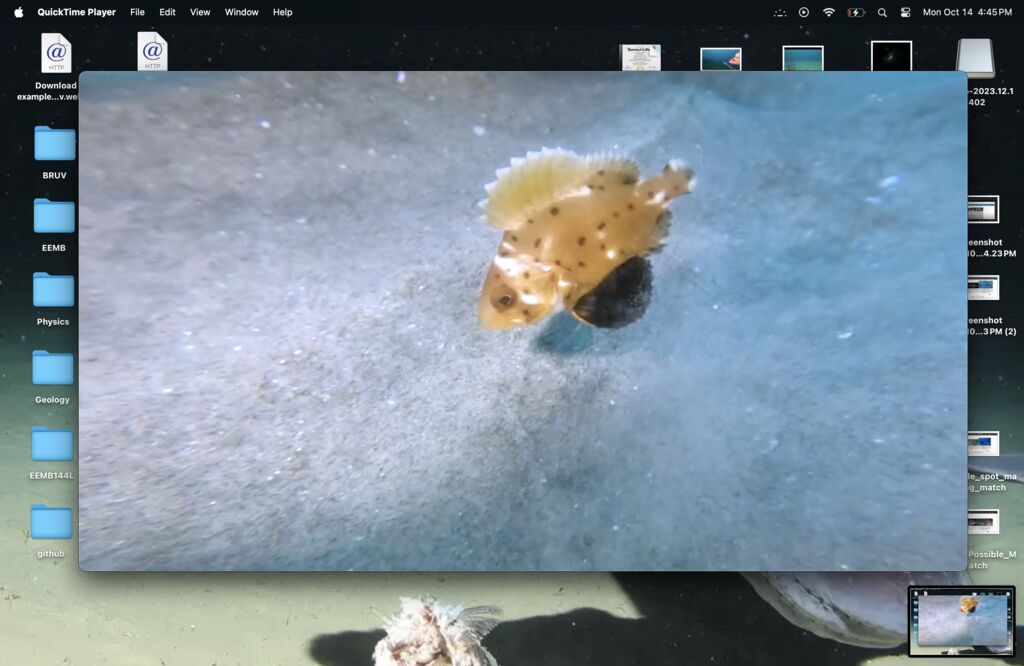The image size is (1024, 666).
Task: Expand the View menu
Action: 200,12
